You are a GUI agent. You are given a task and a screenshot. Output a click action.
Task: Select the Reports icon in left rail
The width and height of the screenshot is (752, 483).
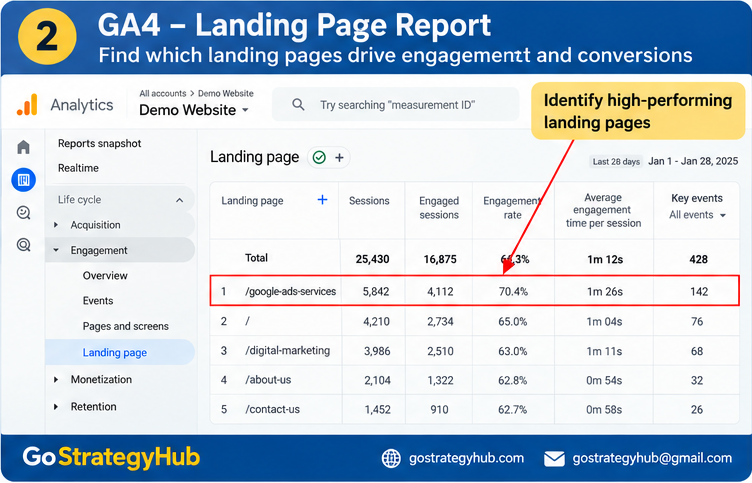(24, 180)
